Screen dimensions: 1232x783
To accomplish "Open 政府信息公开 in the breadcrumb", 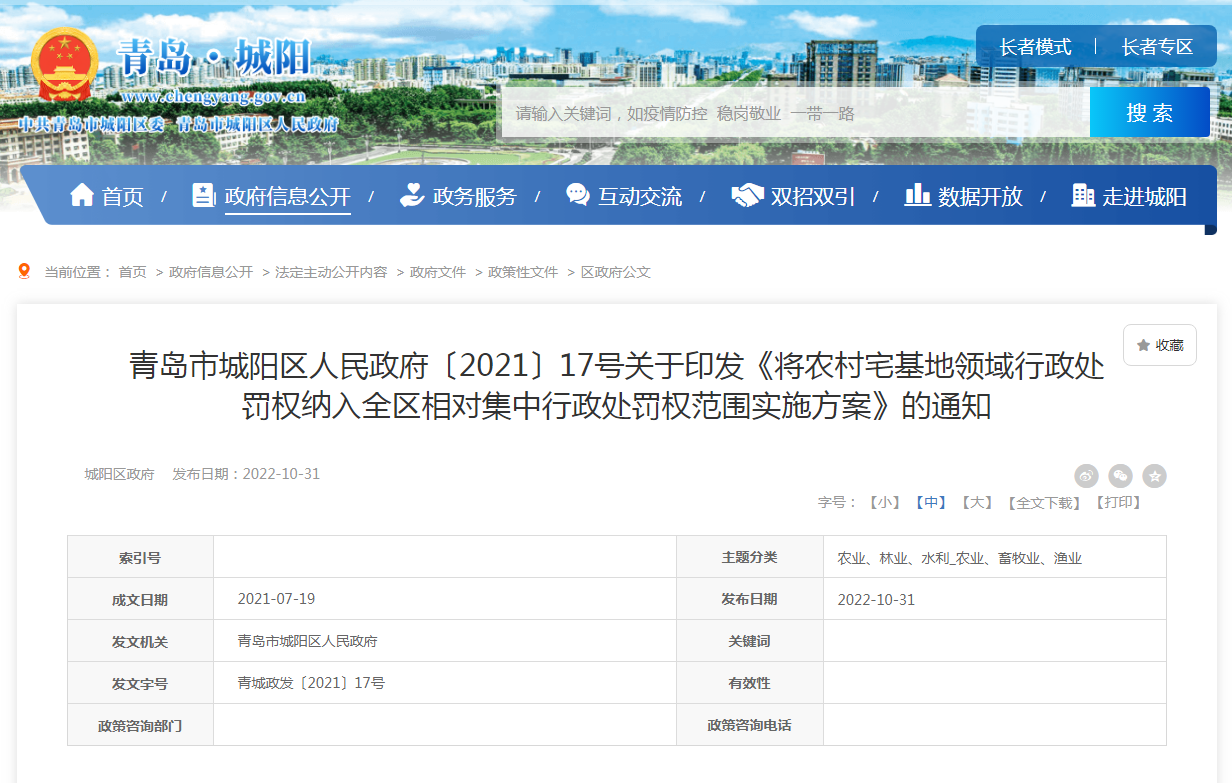I will pyautogui.click(x=211, y=272).
